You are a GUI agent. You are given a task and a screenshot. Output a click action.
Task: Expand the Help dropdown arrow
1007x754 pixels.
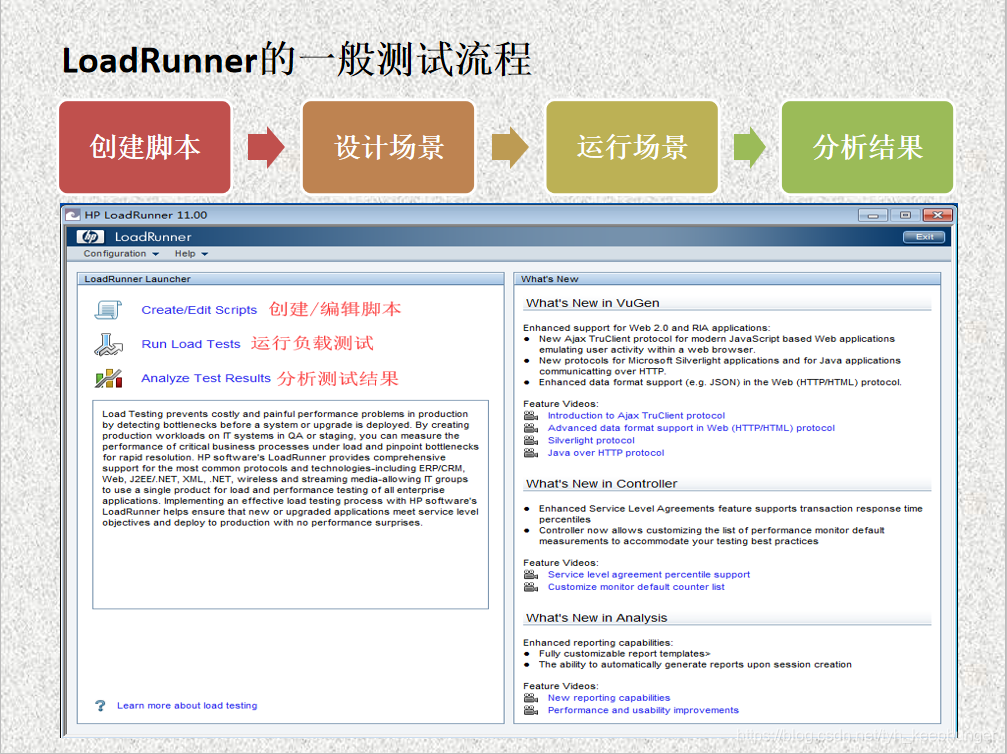(x=204, y=254)
